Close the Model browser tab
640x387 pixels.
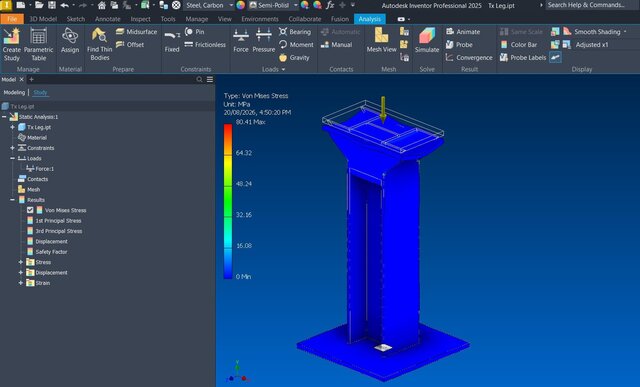[x=22, y=80]
